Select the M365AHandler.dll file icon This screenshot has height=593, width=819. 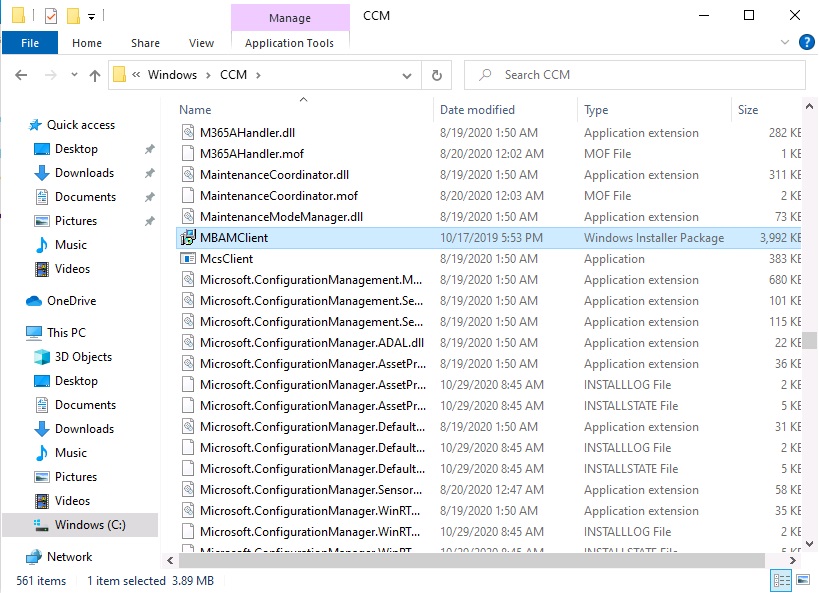tap(188, 133)
